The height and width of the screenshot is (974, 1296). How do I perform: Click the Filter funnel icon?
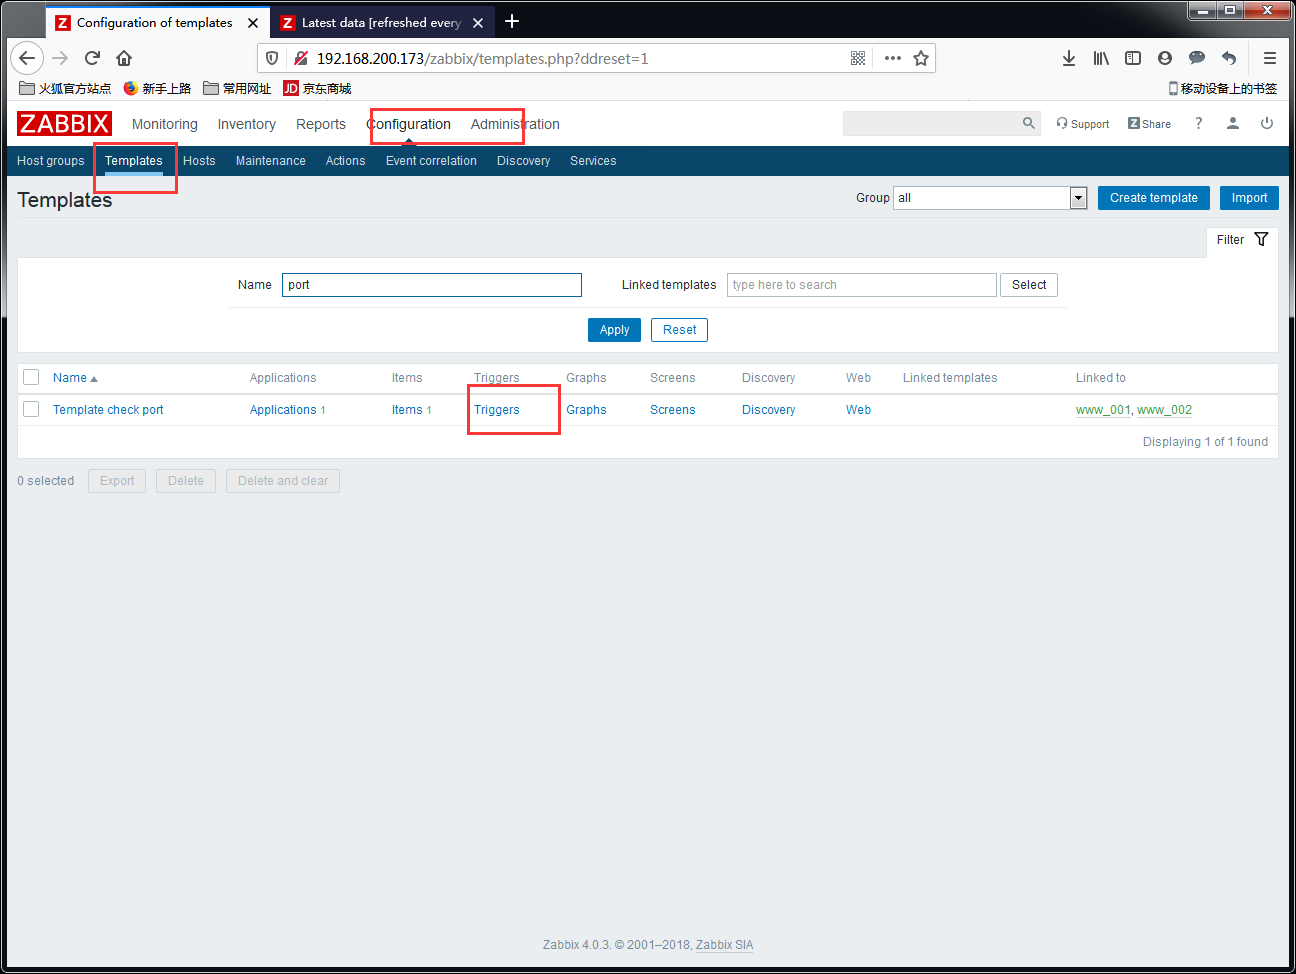tap(1261, 239)
